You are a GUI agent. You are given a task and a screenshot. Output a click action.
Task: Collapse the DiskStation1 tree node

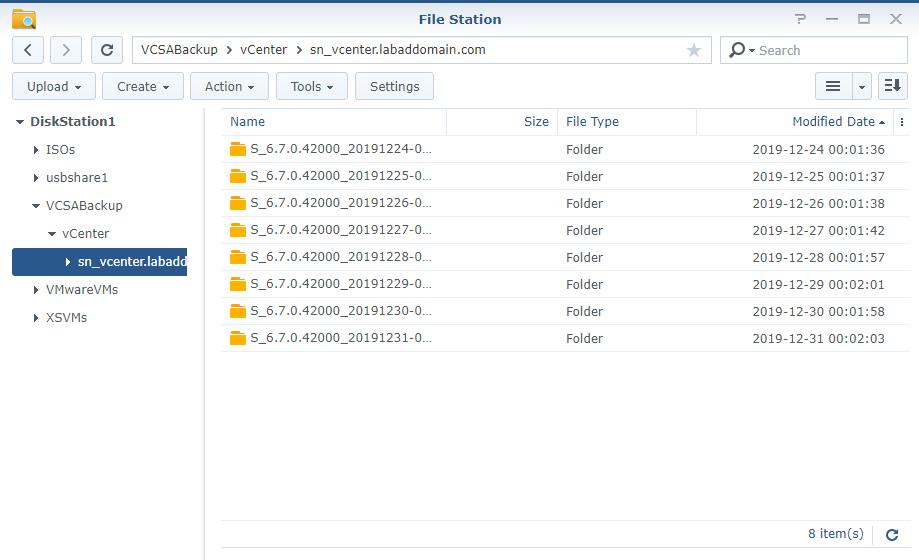[20, 122]
